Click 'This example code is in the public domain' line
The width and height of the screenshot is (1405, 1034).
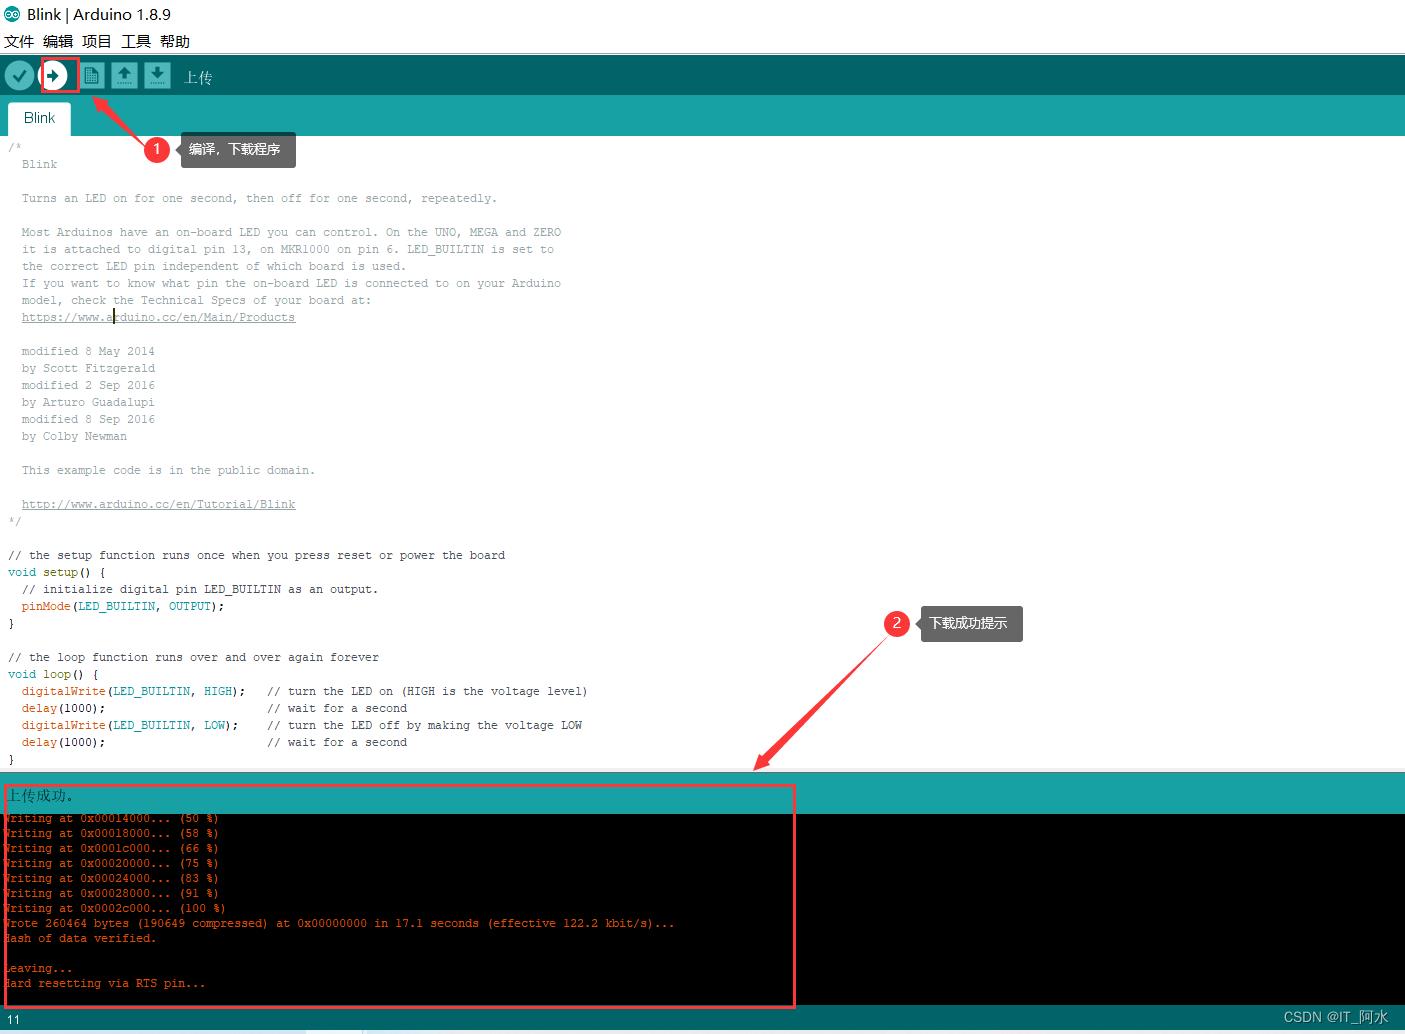click(168, 470)
